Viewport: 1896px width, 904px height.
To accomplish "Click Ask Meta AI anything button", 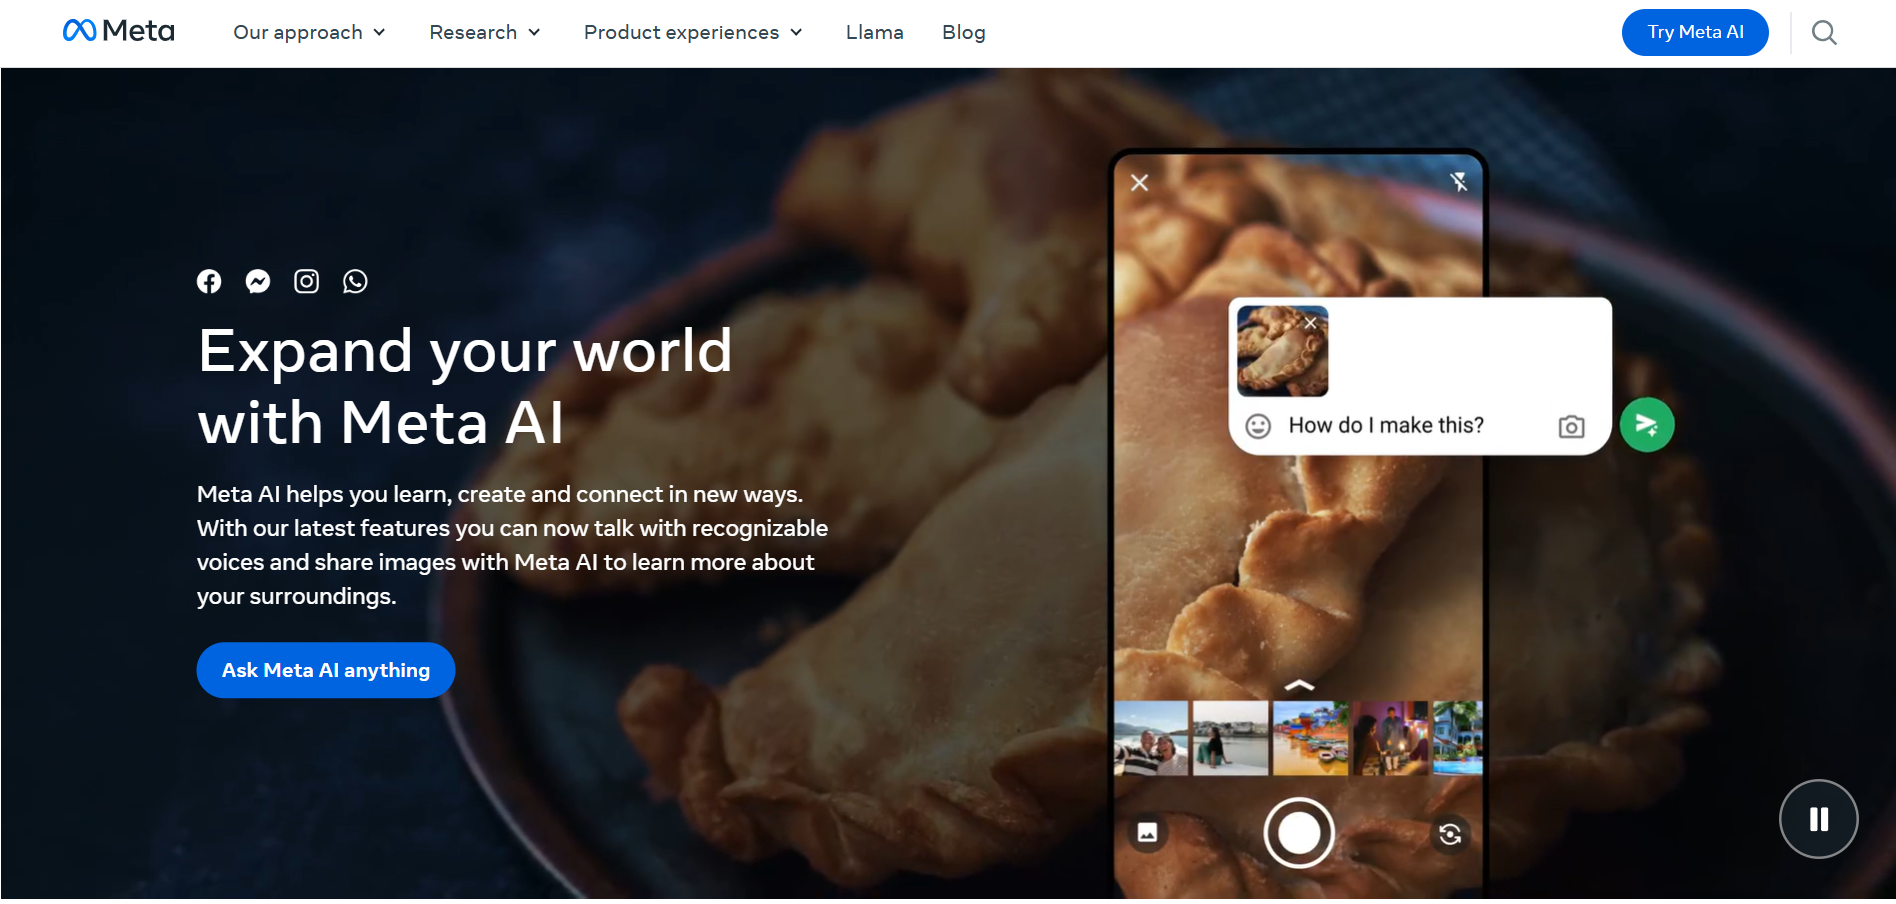I will 326,670.
